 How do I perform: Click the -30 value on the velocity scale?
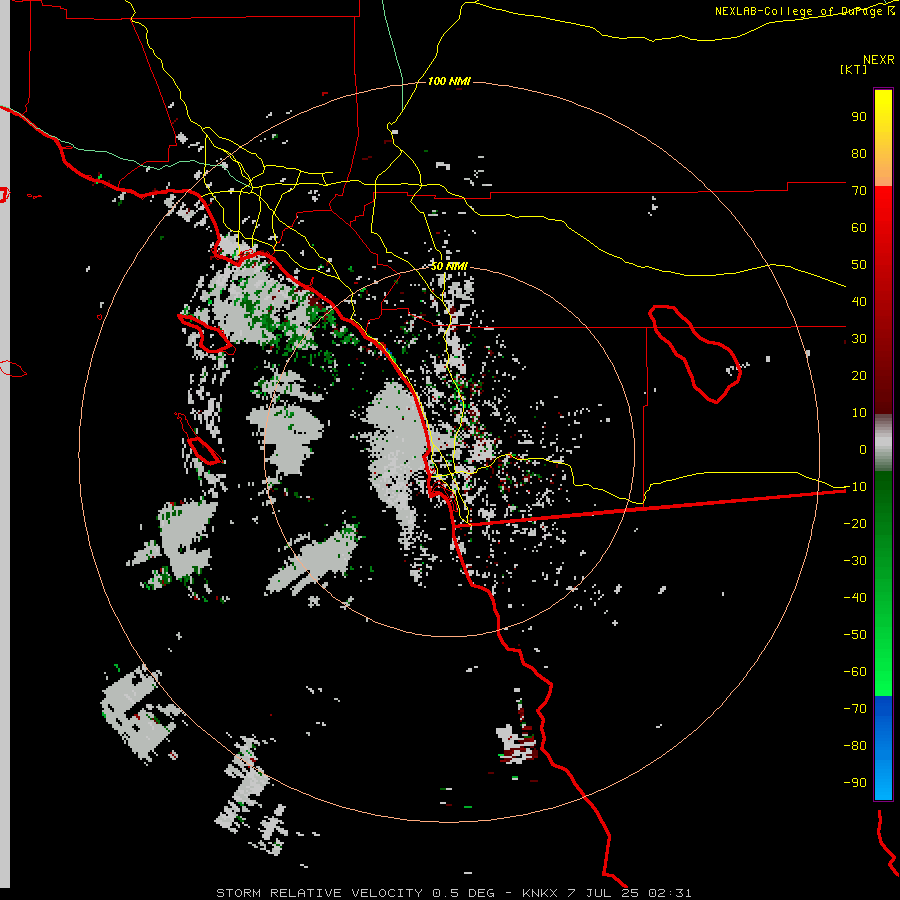click(855, 561)
